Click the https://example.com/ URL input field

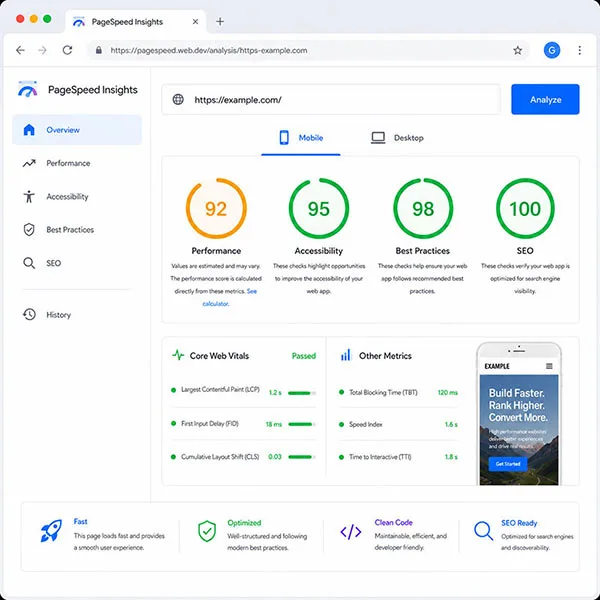331,99
